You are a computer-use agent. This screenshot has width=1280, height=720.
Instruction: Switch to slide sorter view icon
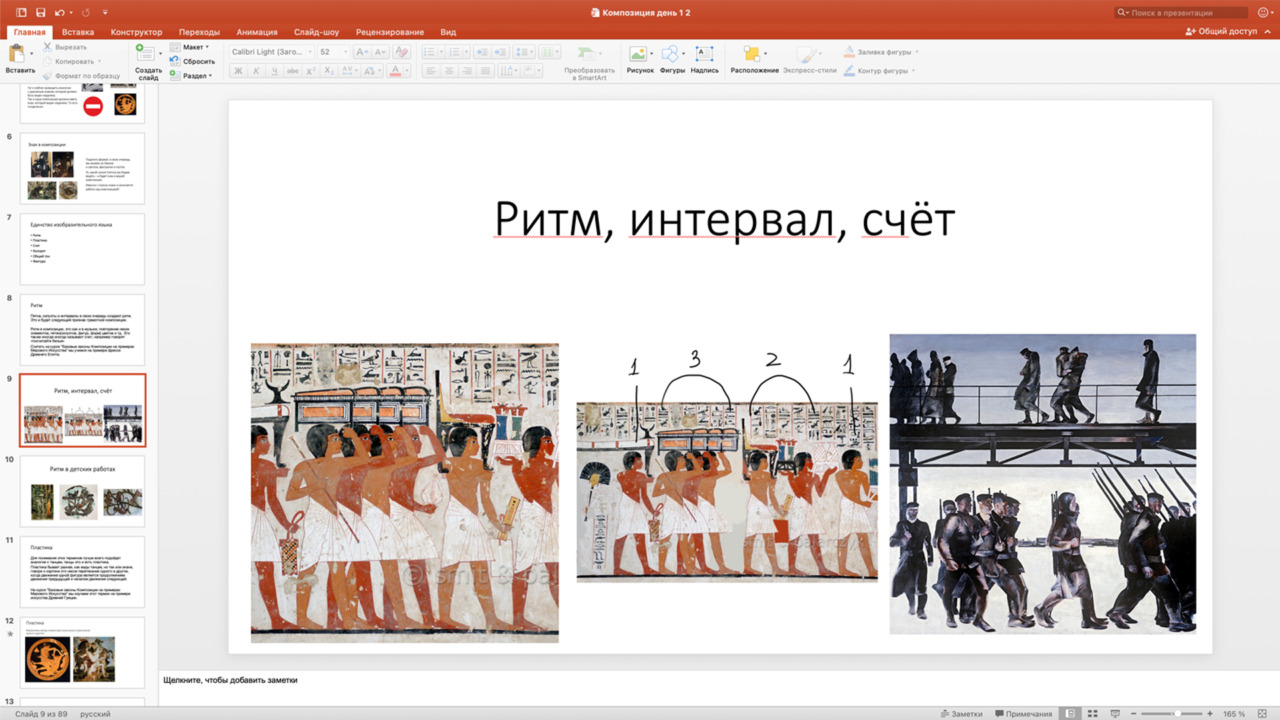pos(1092,714)
